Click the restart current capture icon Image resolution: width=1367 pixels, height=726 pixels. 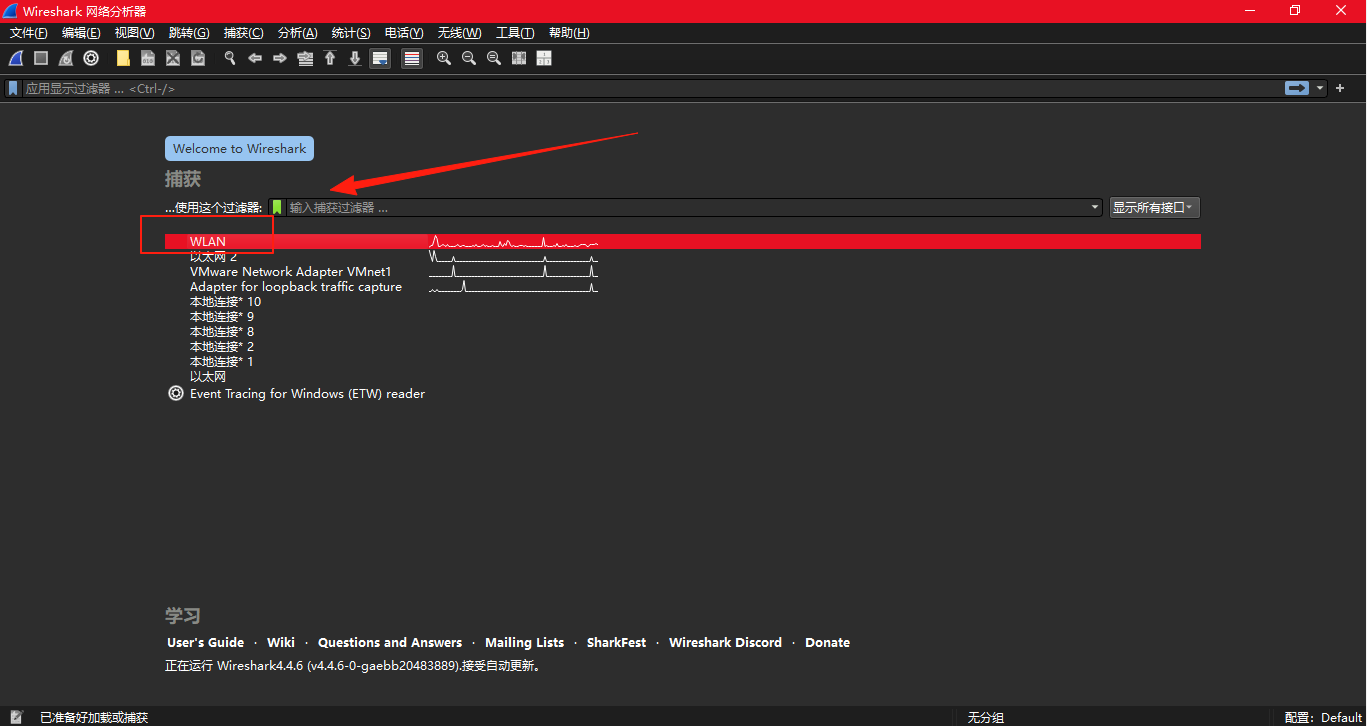click(66, 58)
